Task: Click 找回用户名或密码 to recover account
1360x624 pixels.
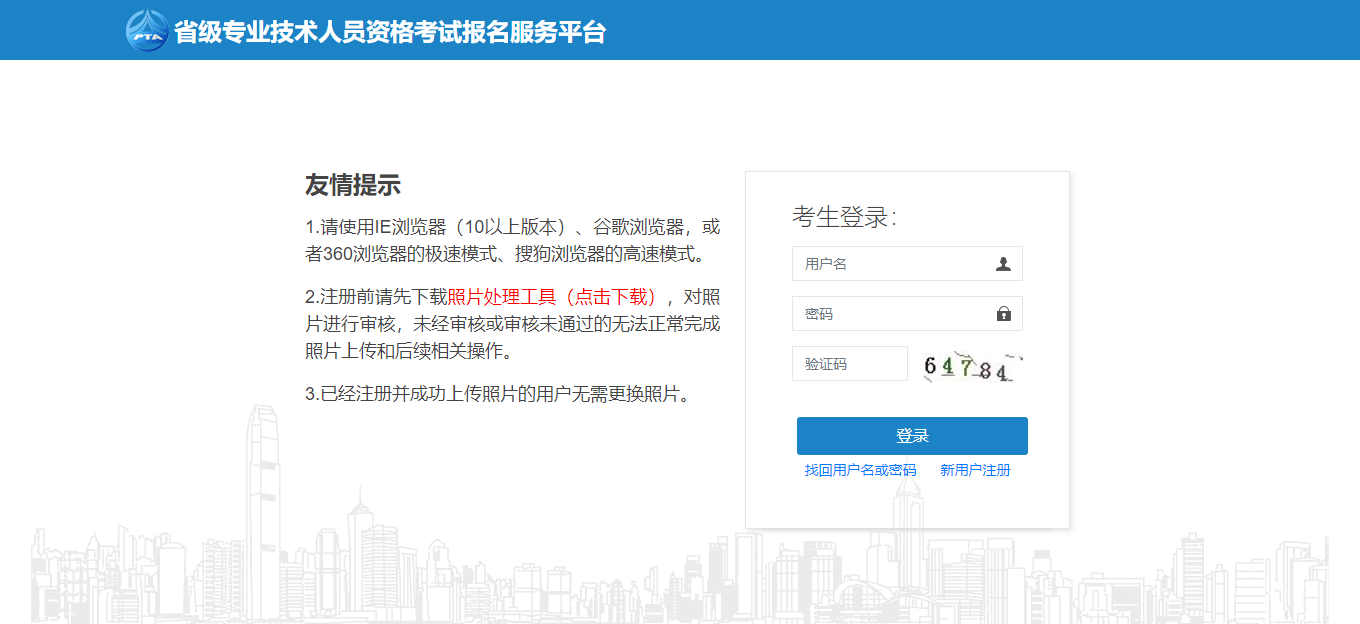Action: (862, 469)
